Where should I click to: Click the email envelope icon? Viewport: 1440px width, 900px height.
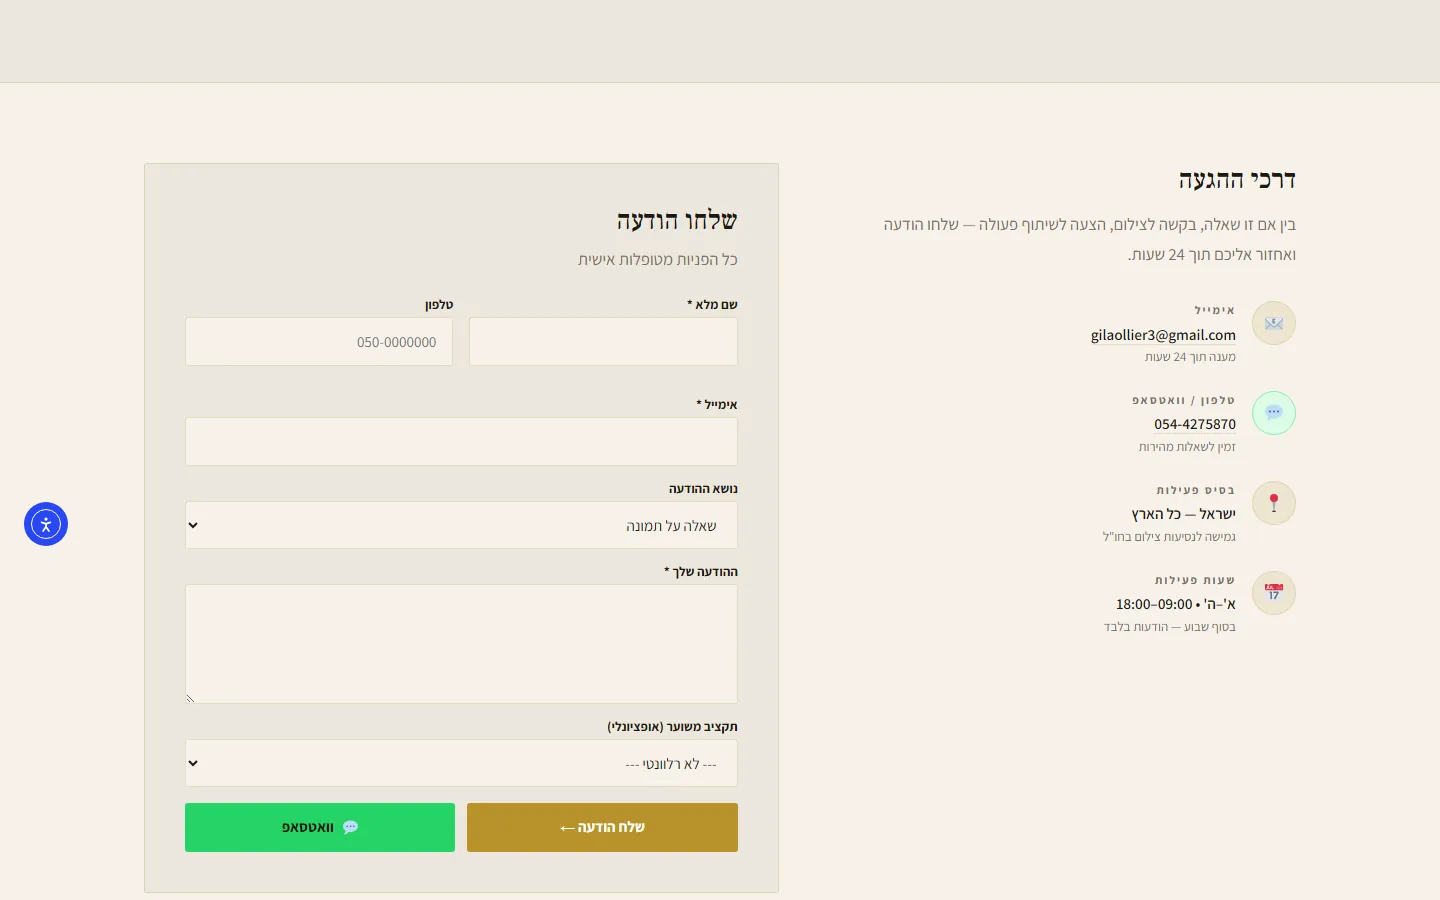pos(1274,323)
